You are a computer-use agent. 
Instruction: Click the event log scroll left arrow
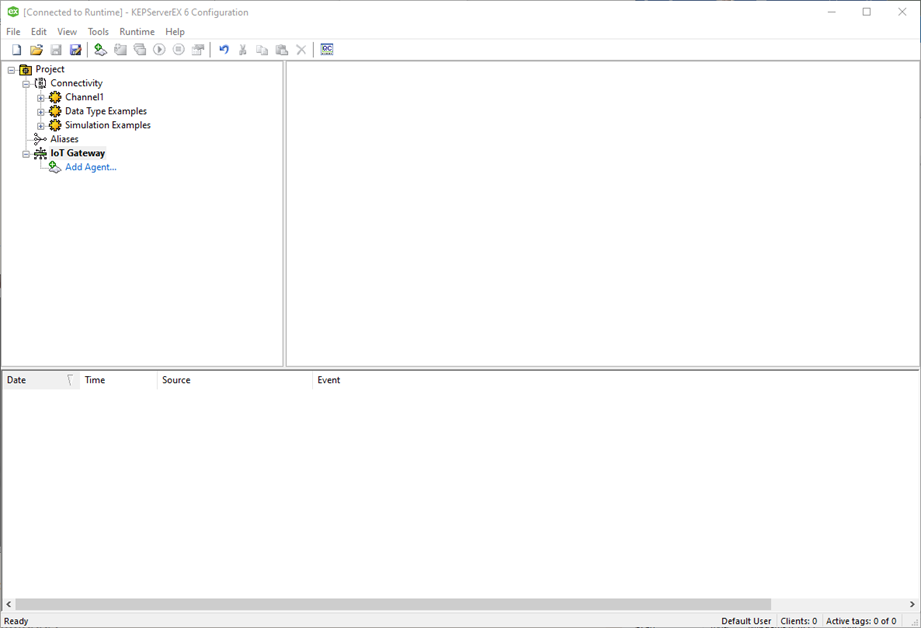(9, 605)
